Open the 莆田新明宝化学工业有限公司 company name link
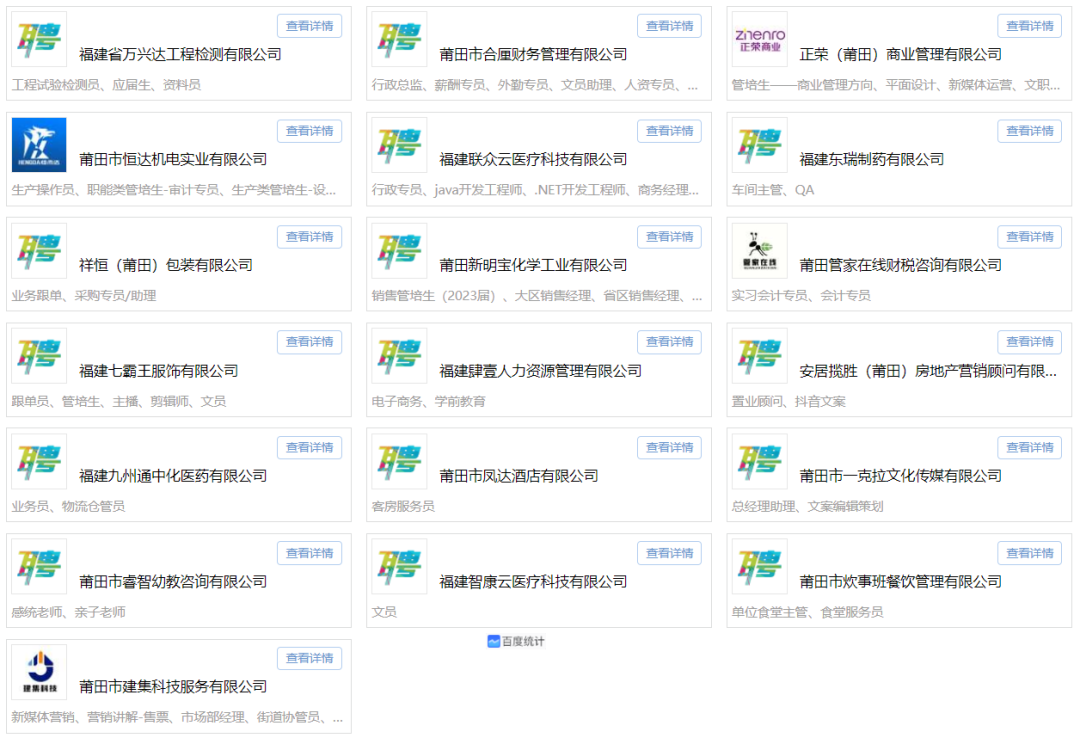This screenshot has width=1080, height=738. tap(533, 265)
